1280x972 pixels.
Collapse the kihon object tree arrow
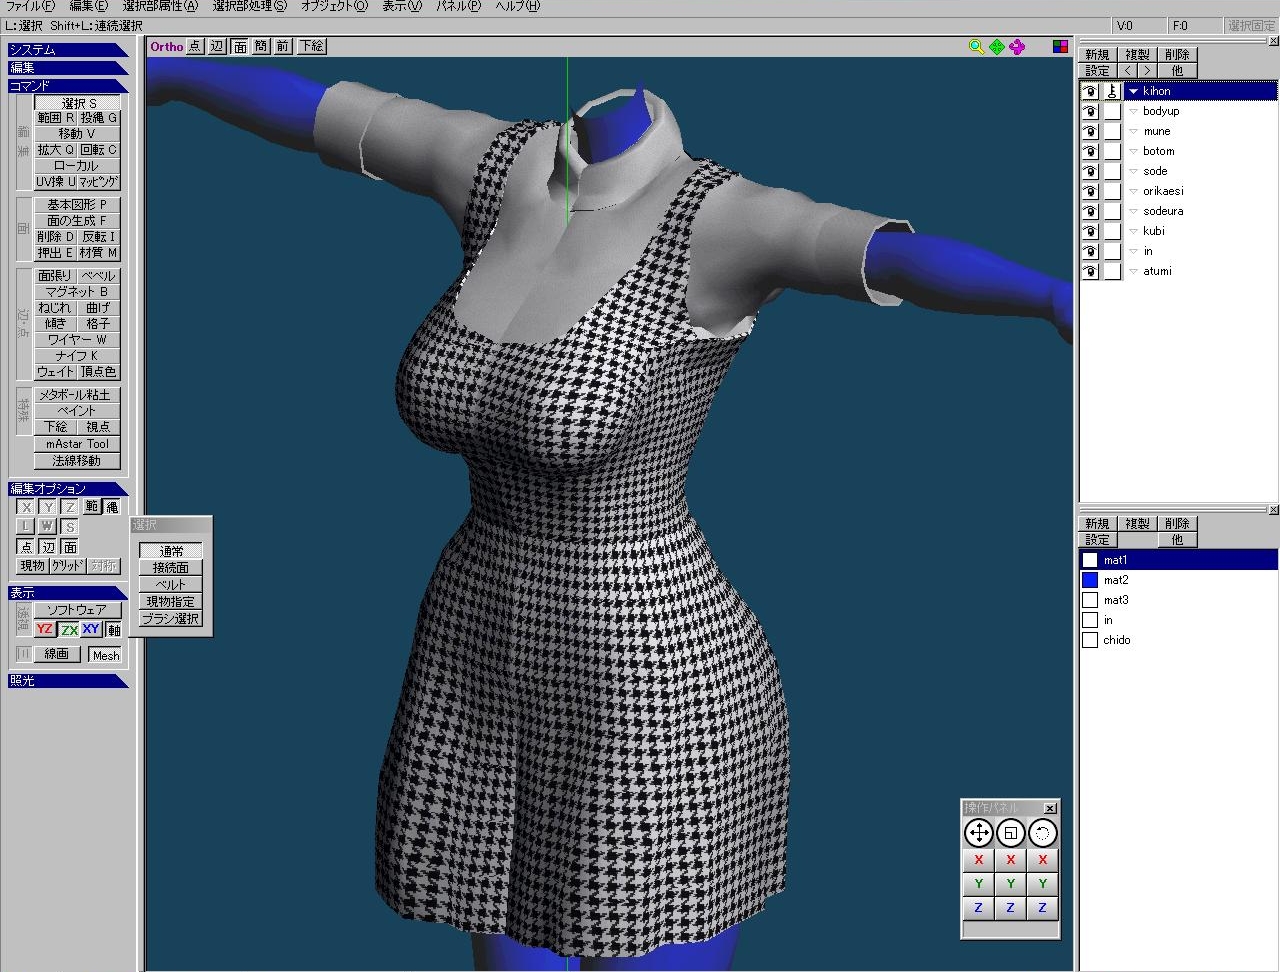[1133, 91]
